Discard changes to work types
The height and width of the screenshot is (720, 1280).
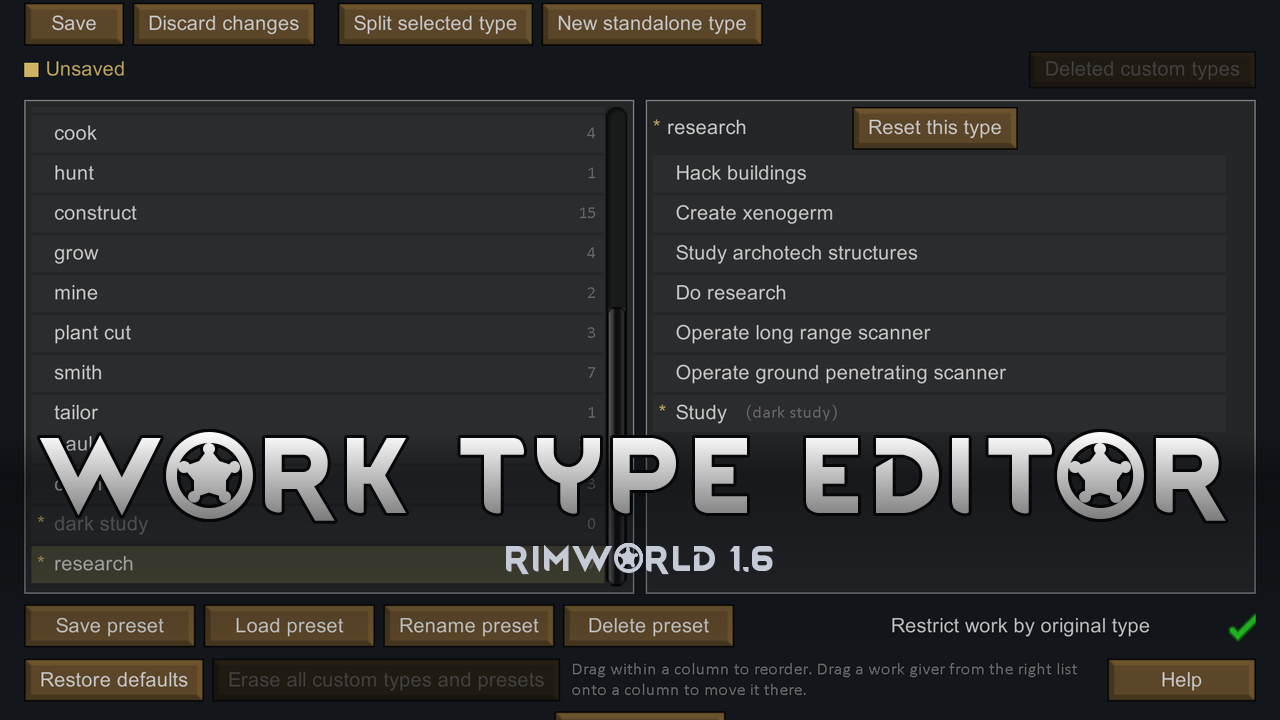click(224, 24)
